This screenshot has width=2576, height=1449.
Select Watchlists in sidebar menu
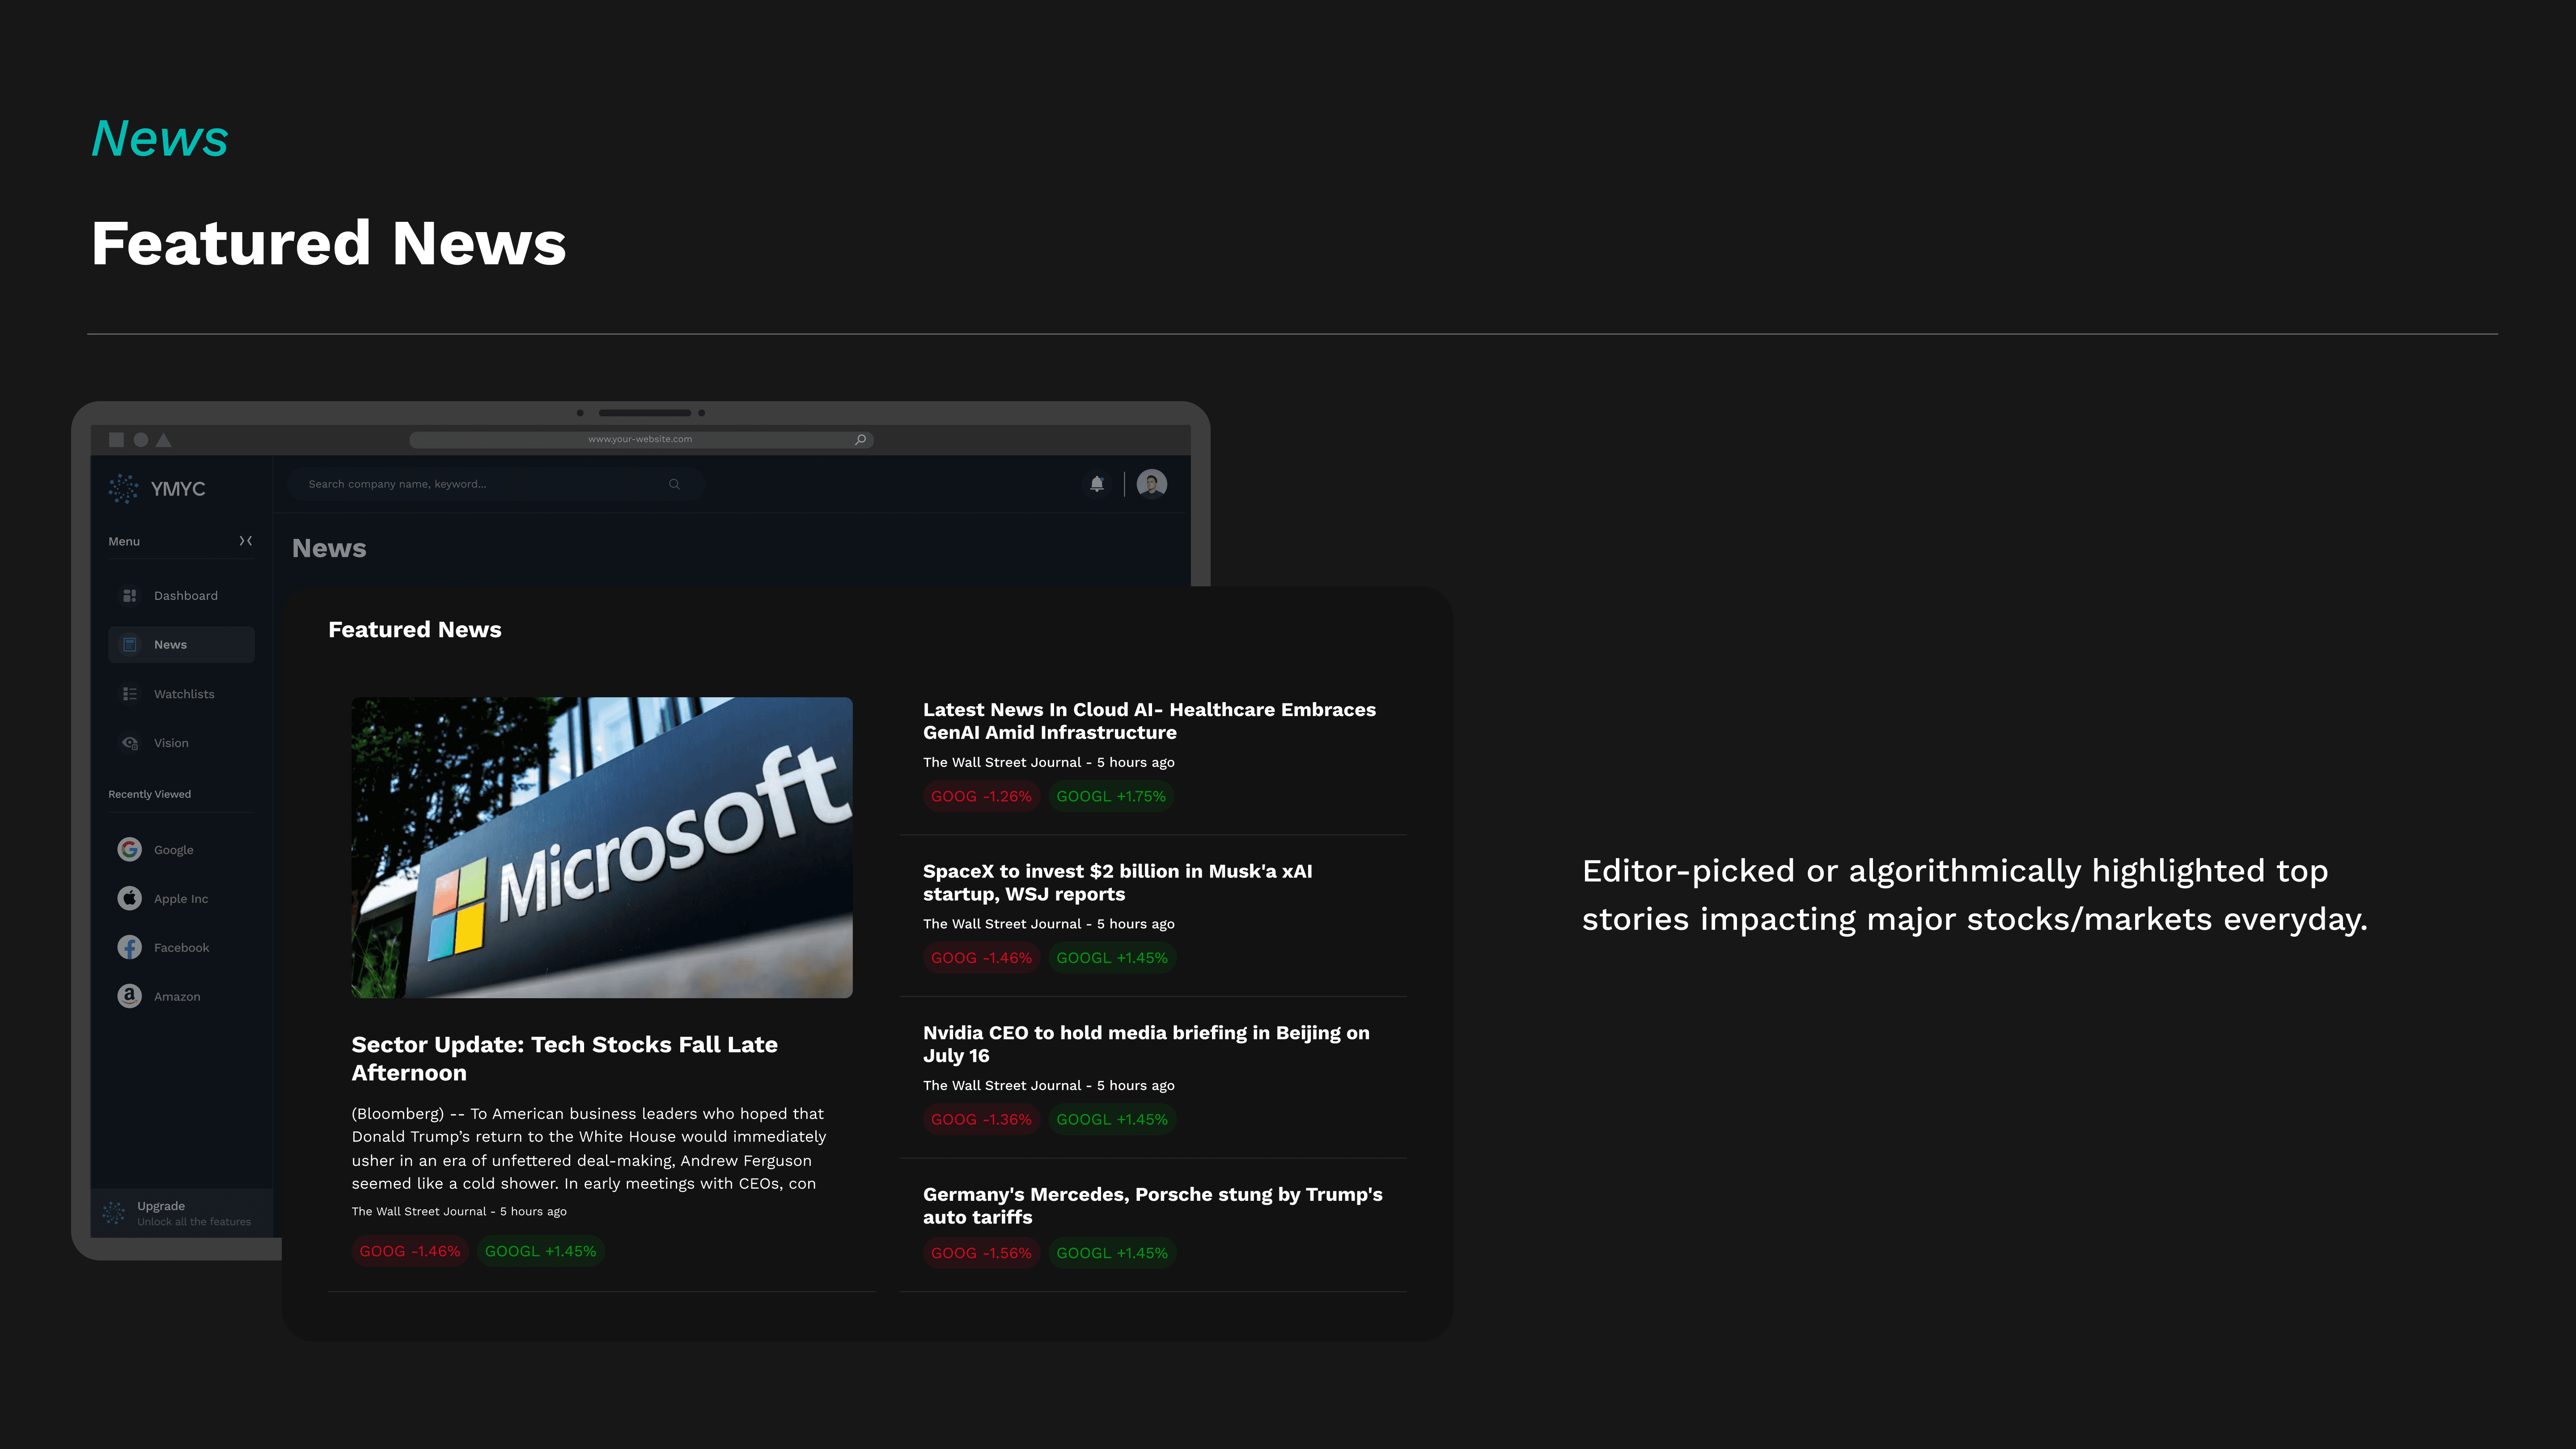[184, 694]
